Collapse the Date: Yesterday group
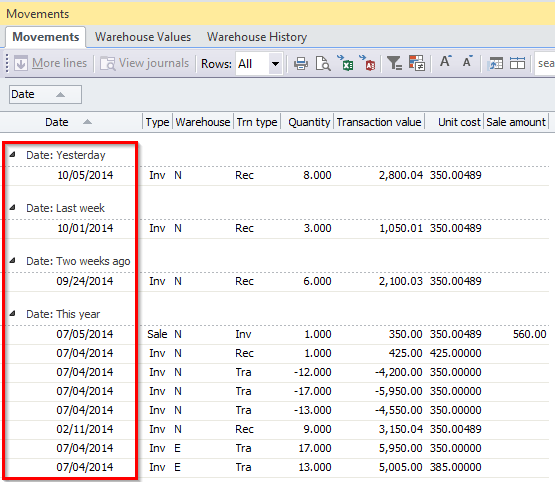The image size is (555, 482). coord(13,154)
